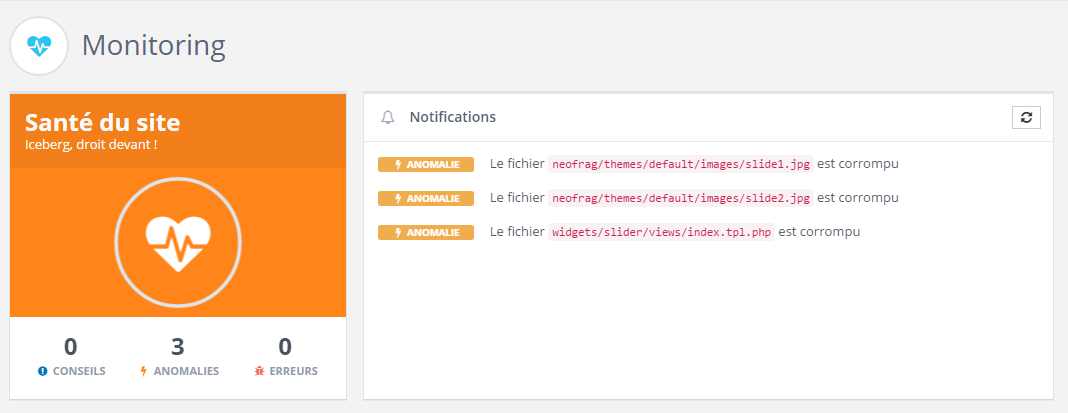Viewport: 1068px width, 413px height.
Task: Click the refresh notifications button
Action: [1026, 117]
